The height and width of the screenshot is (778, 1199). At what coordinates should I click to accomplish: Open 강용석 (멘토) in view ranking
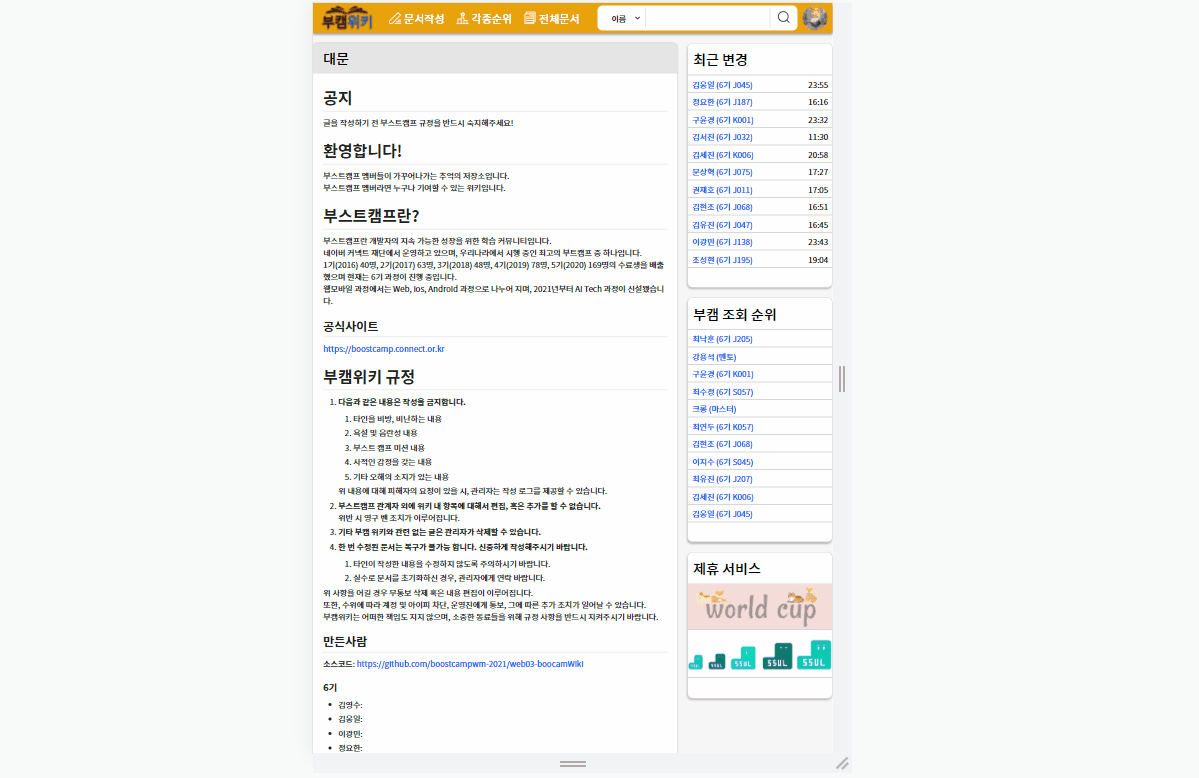pyautogui.click(x=714, y=356)
